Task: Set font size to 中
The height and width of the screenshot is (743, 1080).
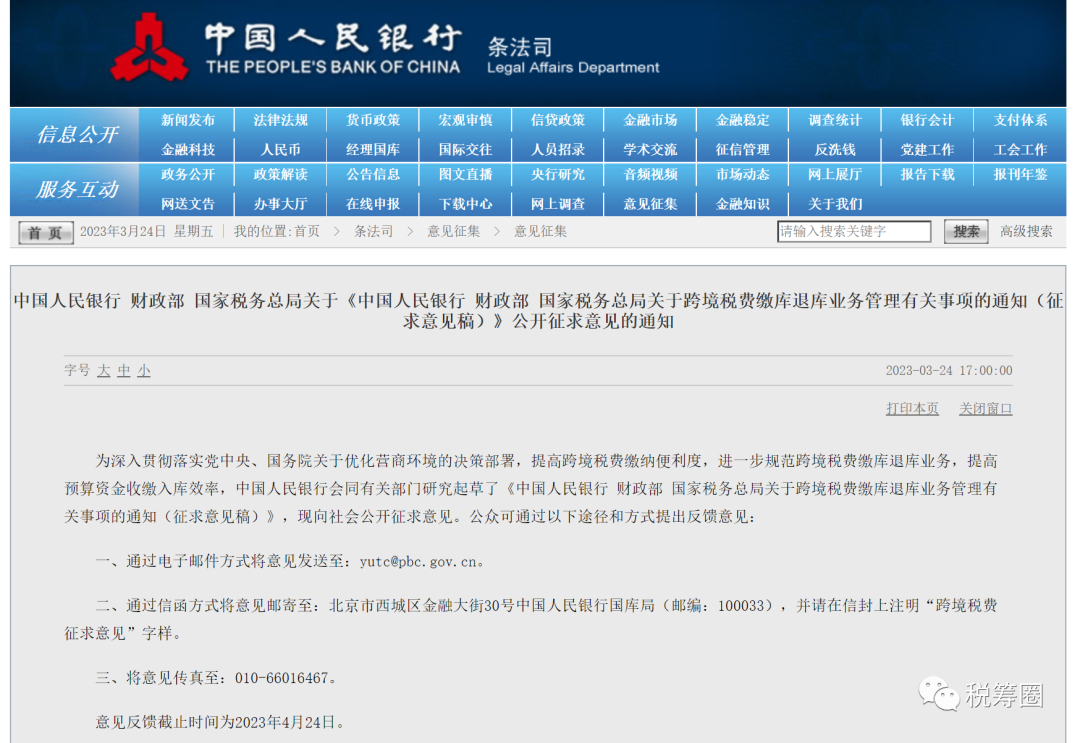Action: pos(124,370)
